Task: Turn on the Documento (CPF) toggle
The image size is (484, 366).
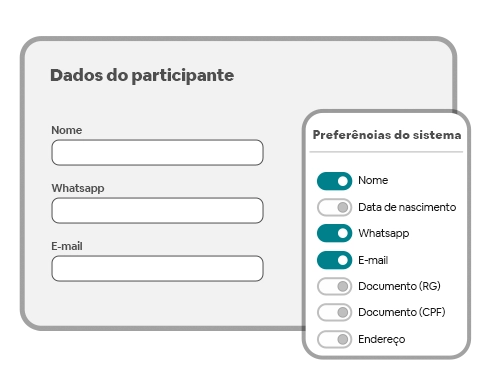Action: [334, 312]
